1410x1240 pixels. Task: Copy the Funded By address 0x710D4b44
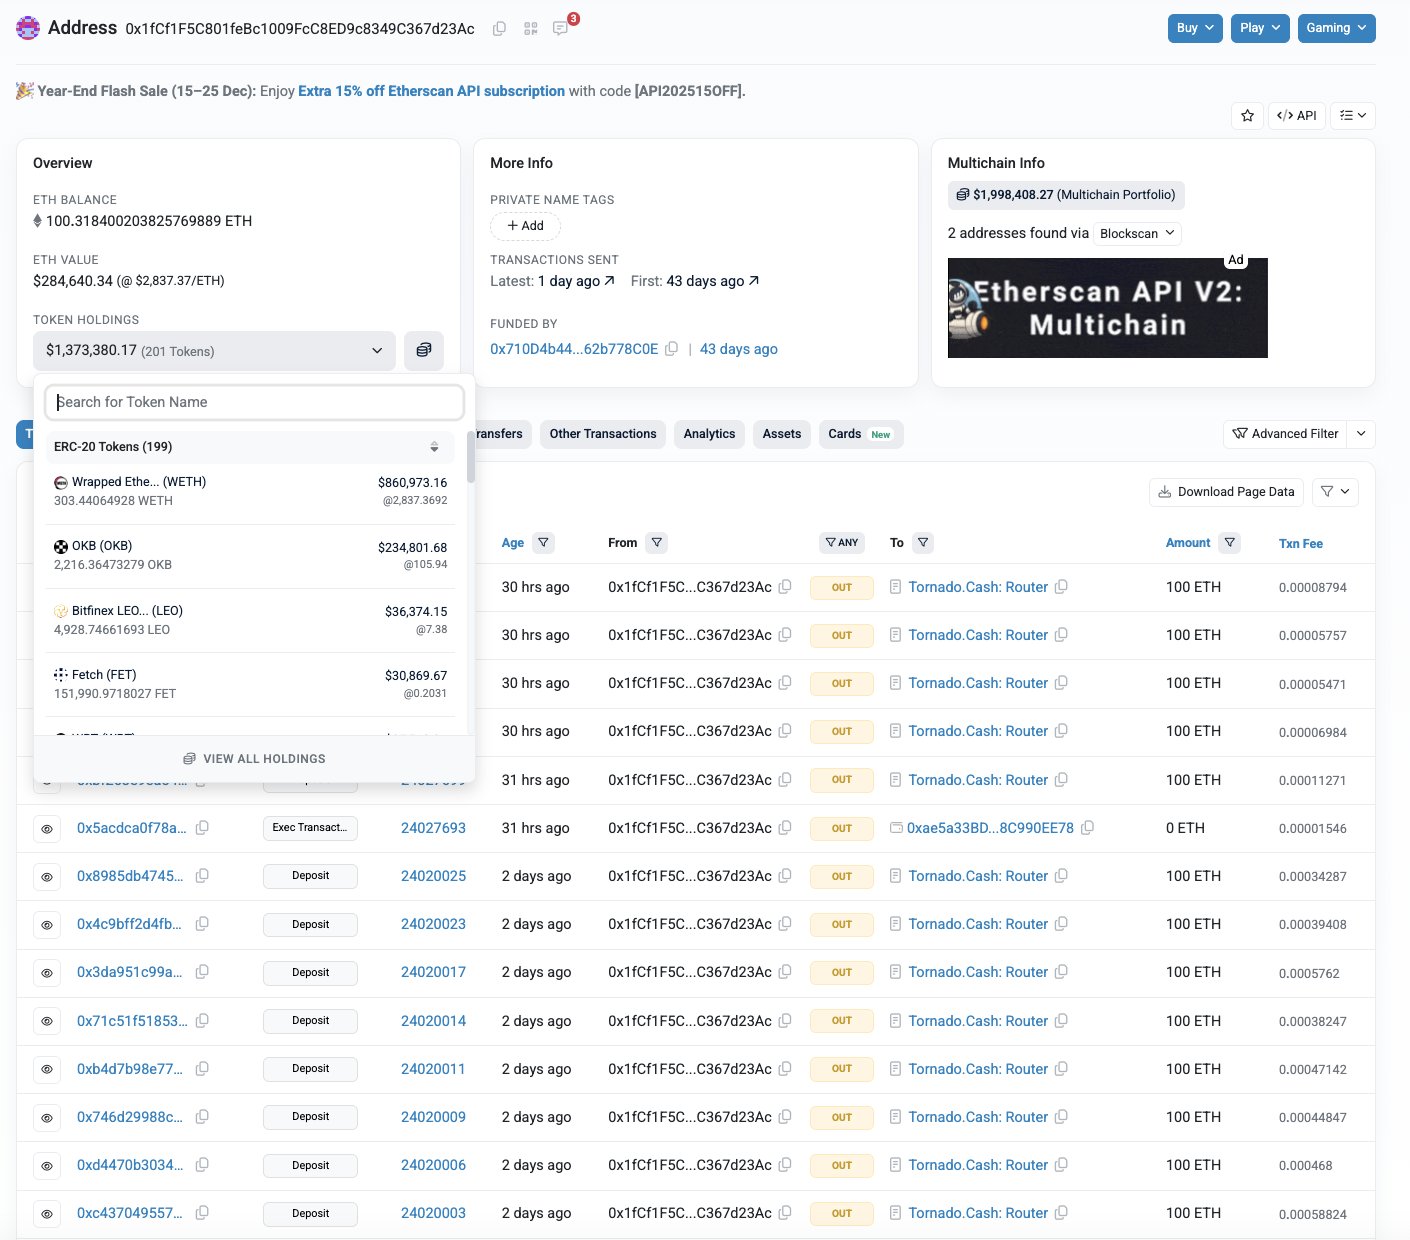[672, 348]
